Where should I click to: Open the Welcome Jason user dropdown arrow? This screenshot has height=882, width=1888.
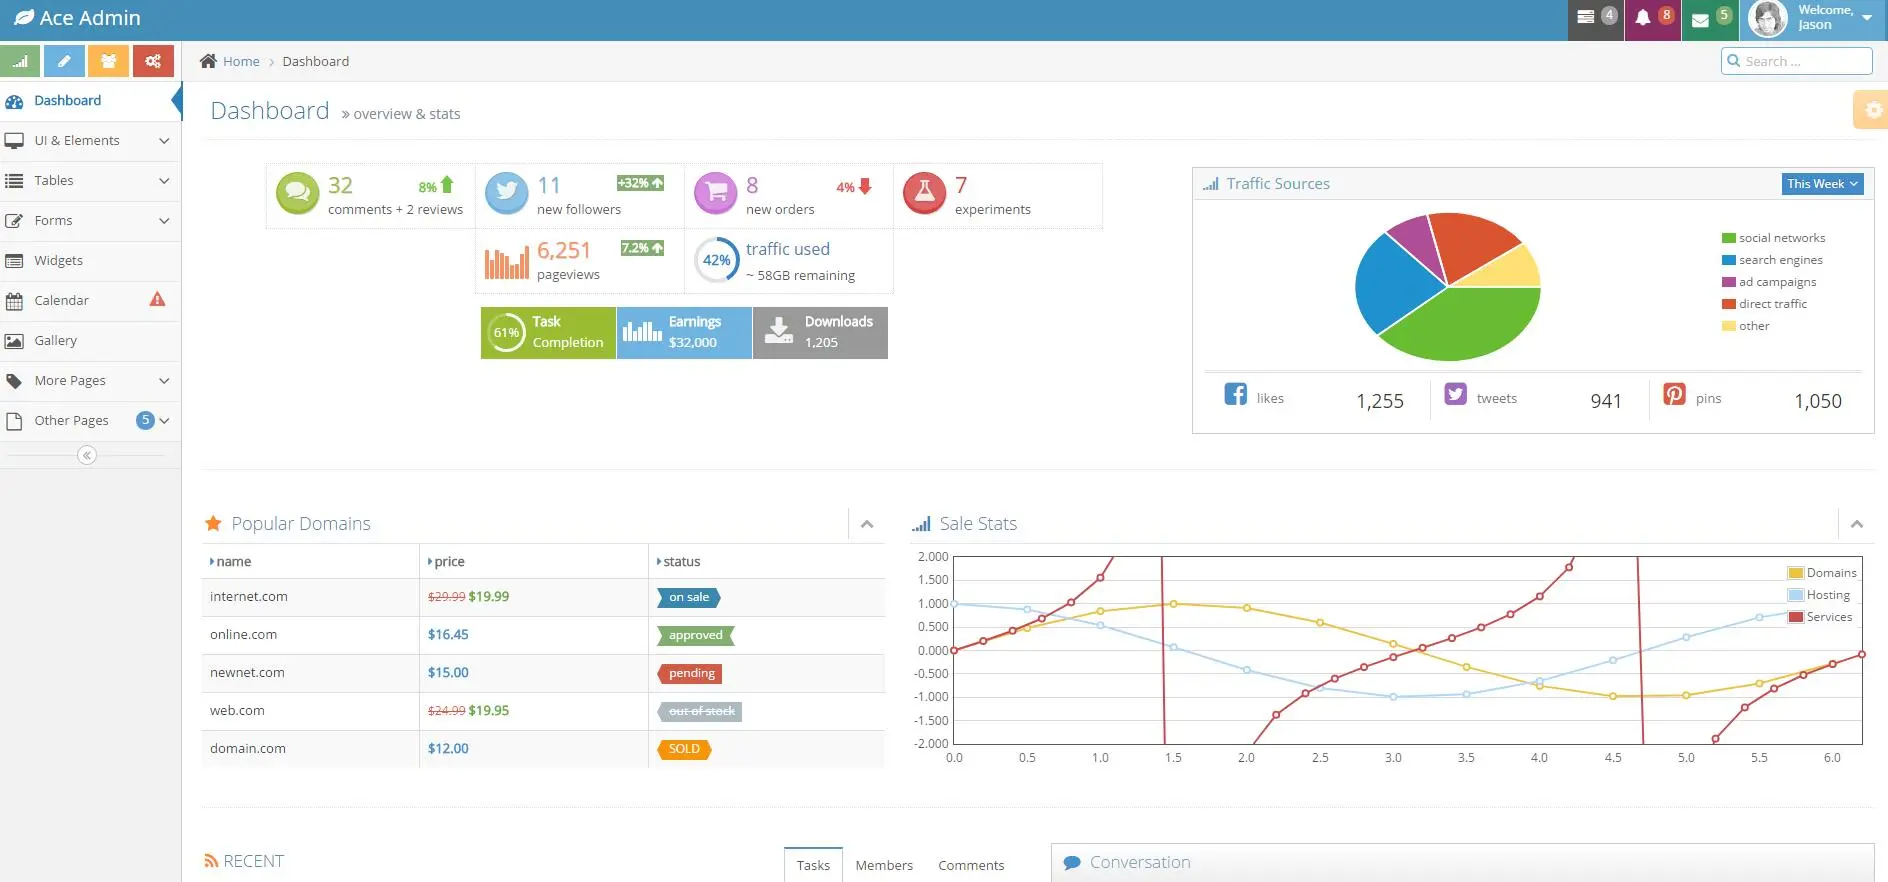pos(1867,18)
